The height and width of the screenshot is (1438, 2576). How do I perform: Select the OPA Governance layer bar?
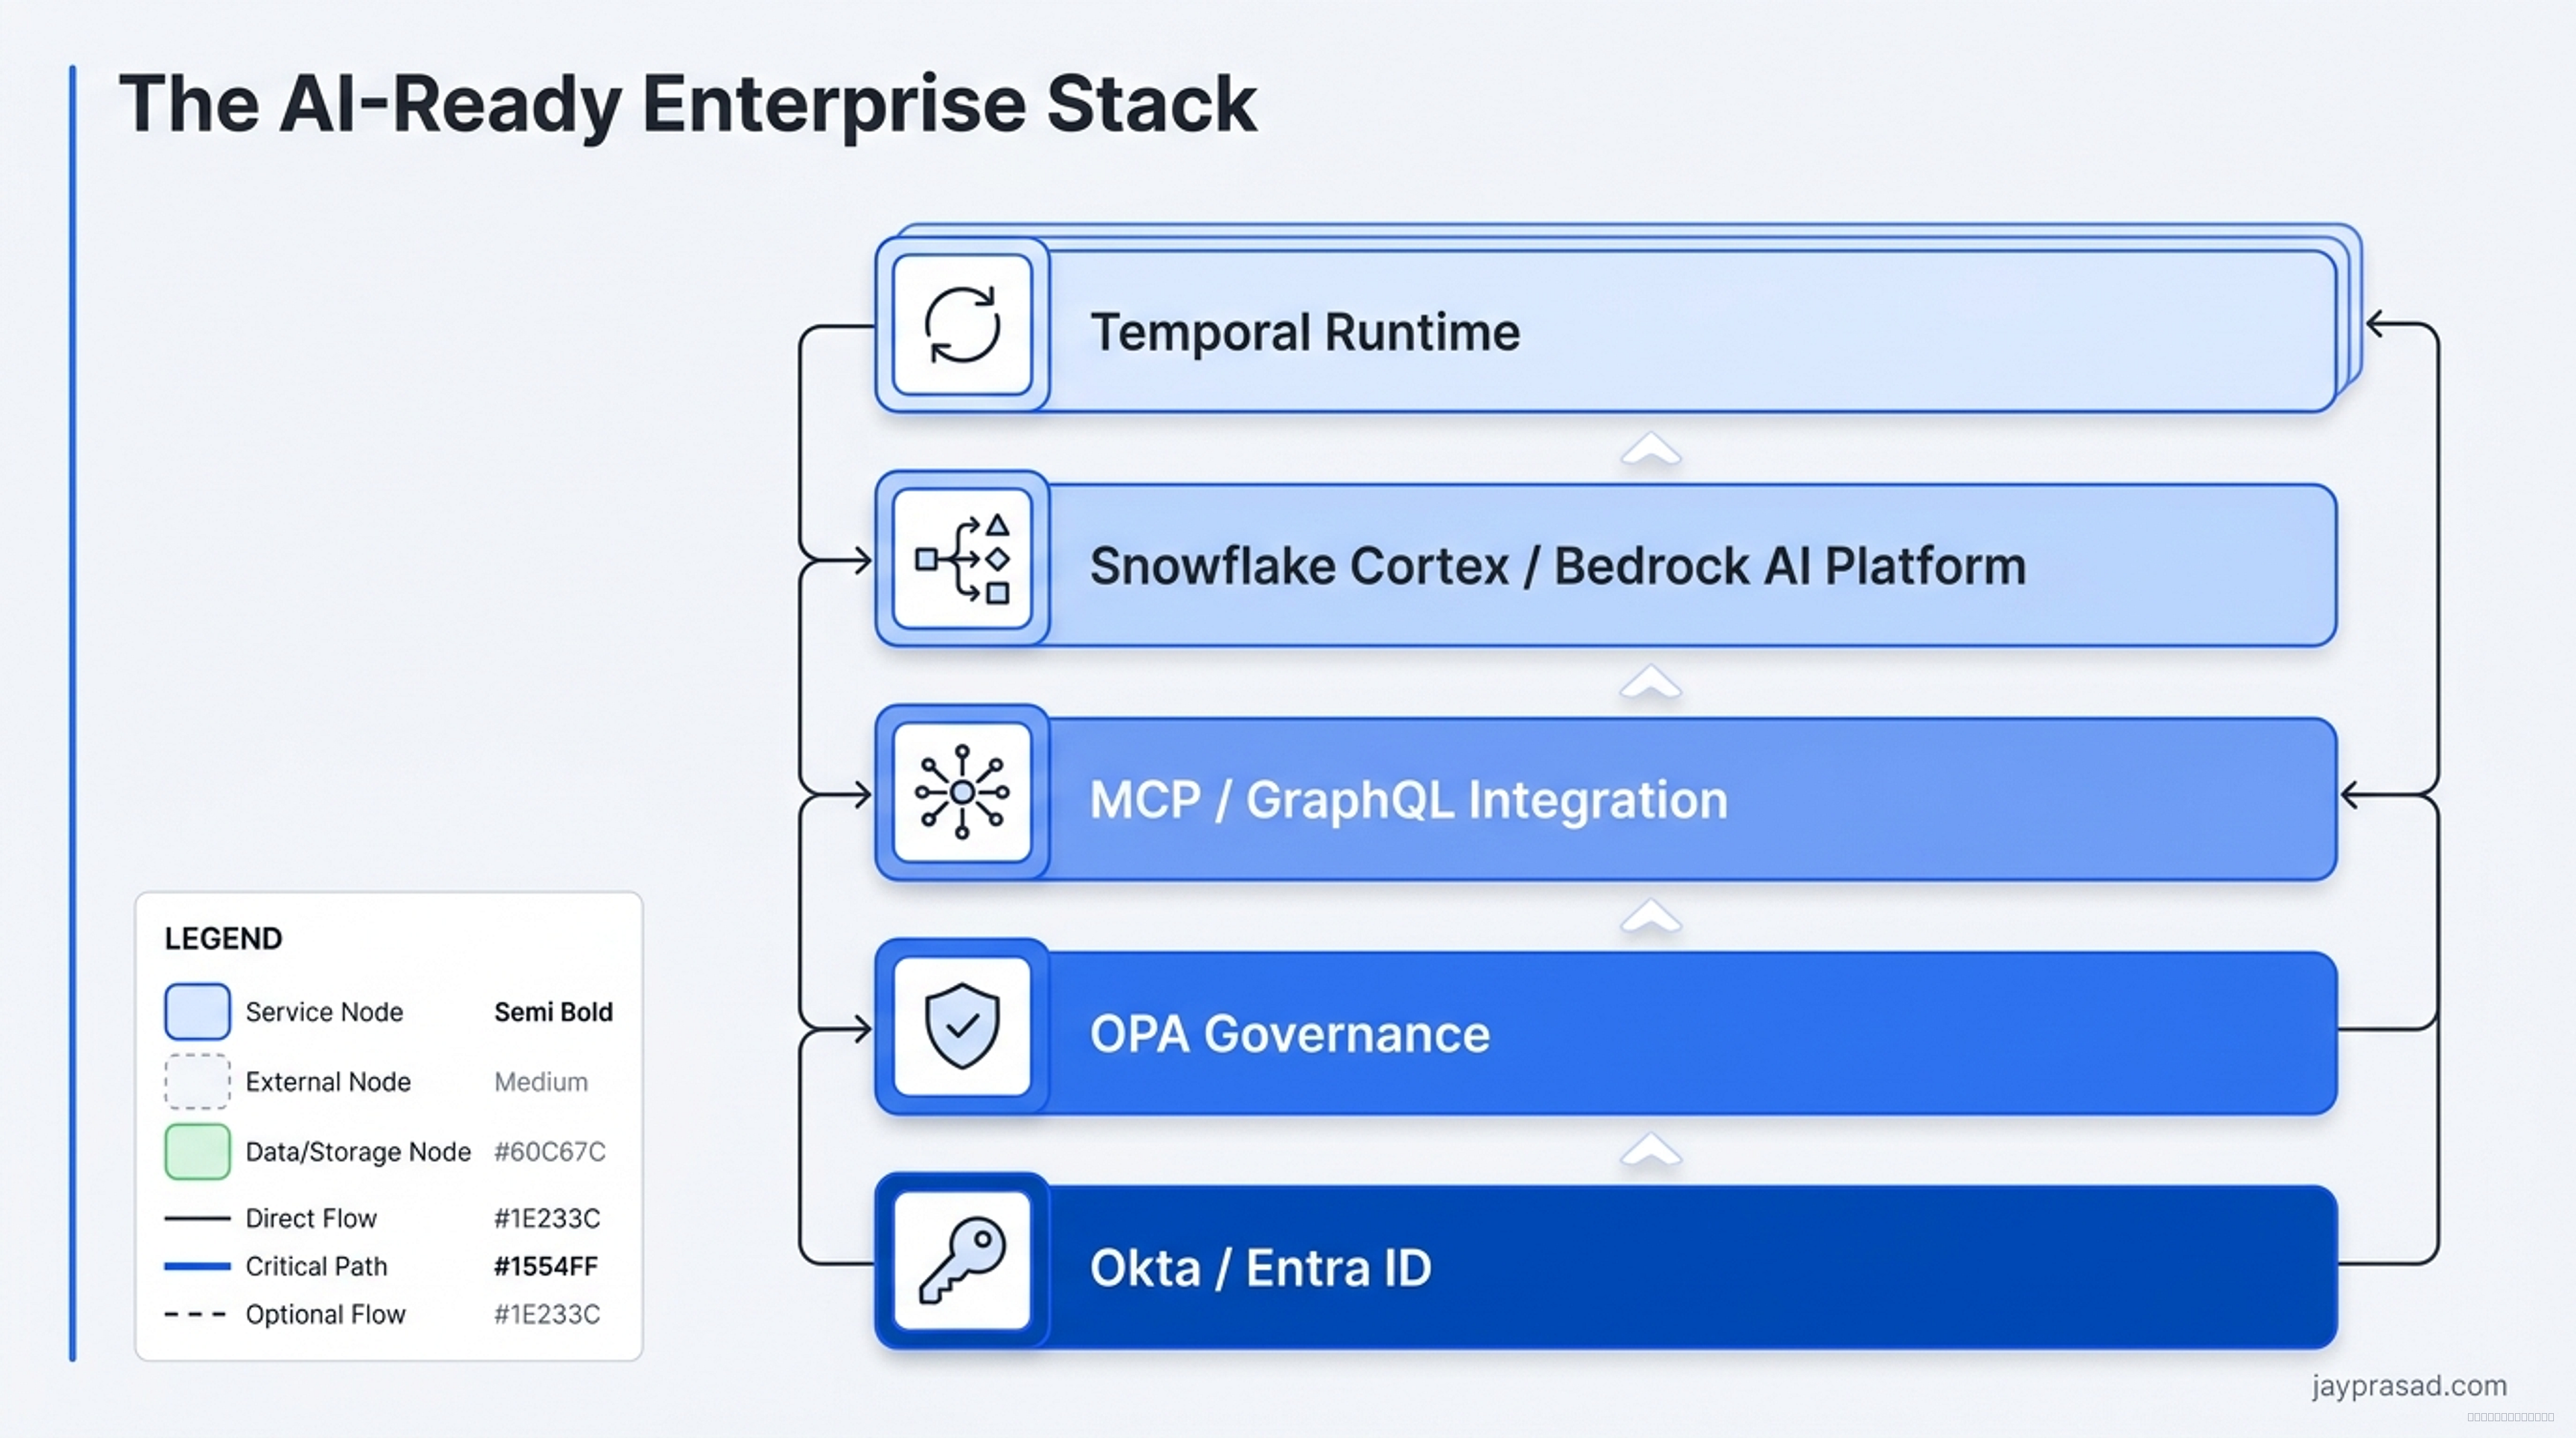pyautogui.click(x=1606, y=1027)
